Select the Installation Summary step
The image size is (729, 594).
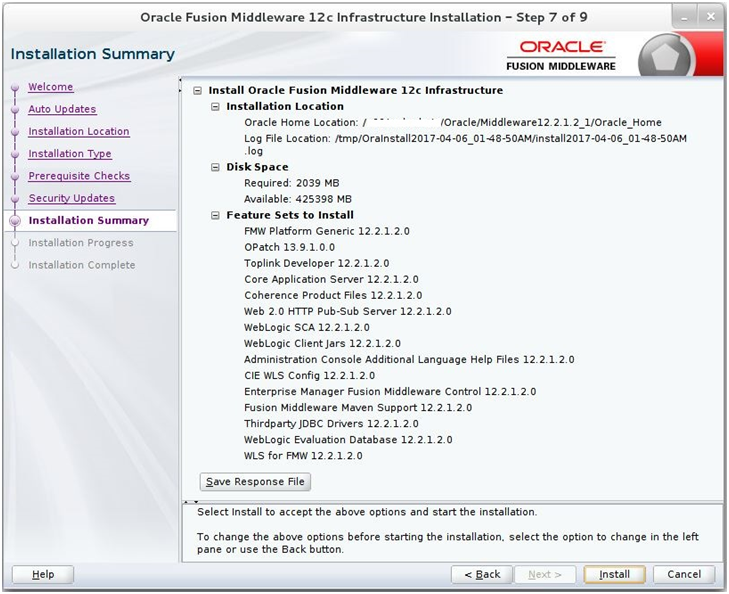(89, 220)
